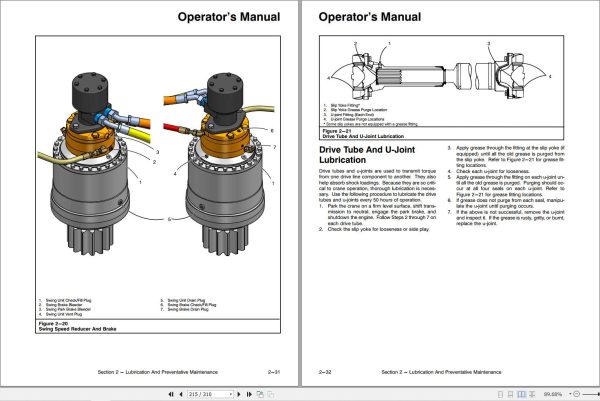Viewport: 600px width, 401px height.
Task: Click the zoom percentage field
Action: click(553, 394)
